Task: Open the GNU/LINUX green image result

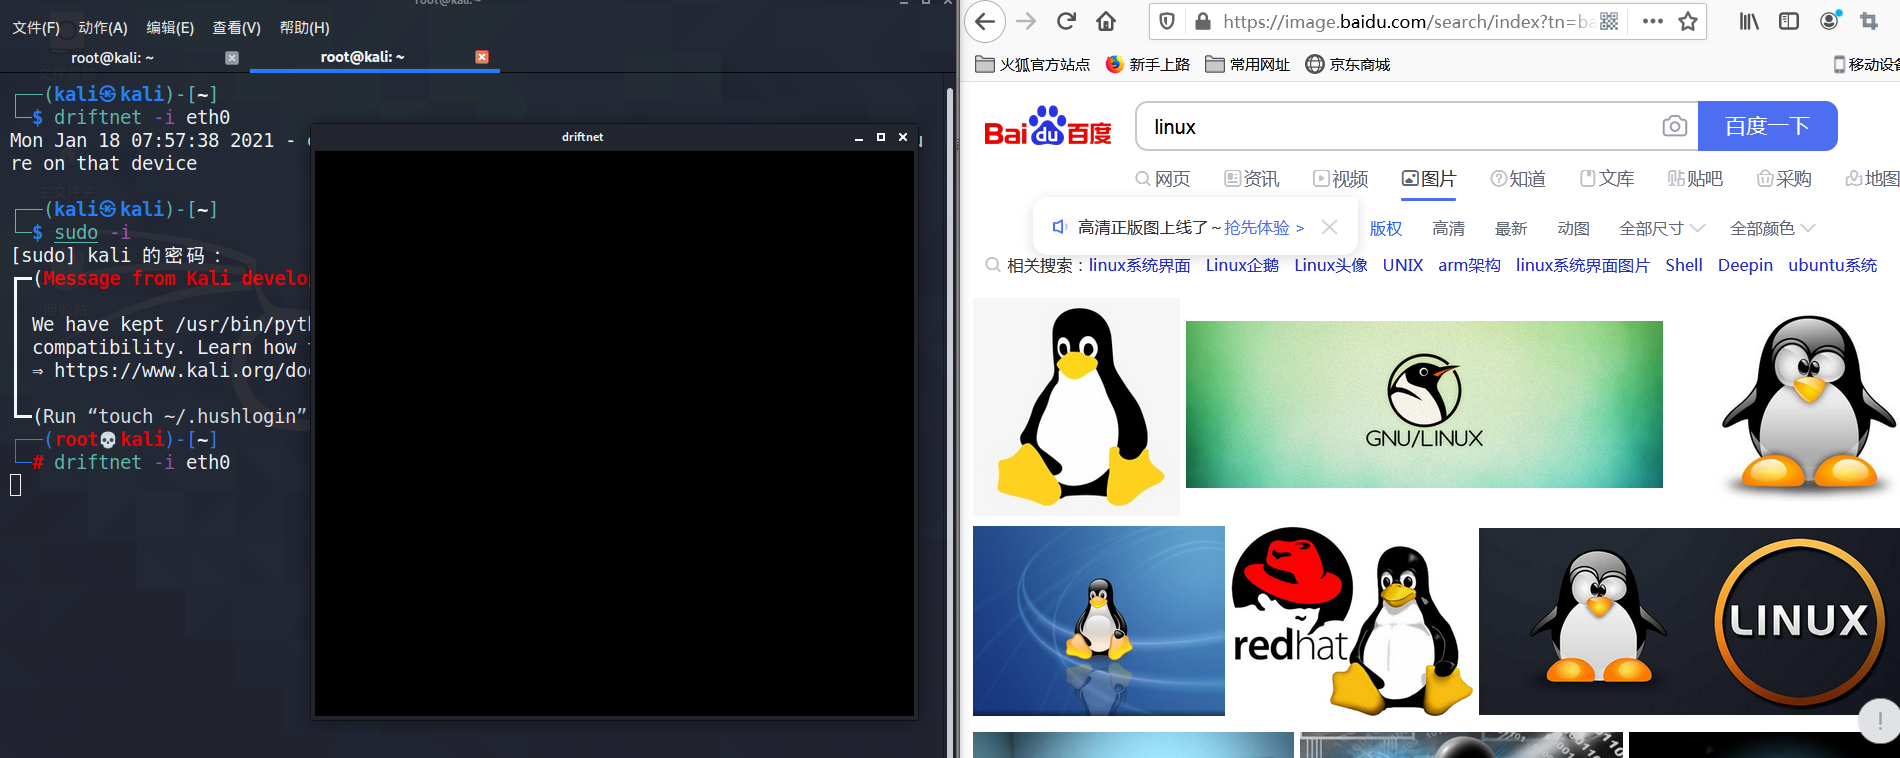Action: [x=1424, y=404]
